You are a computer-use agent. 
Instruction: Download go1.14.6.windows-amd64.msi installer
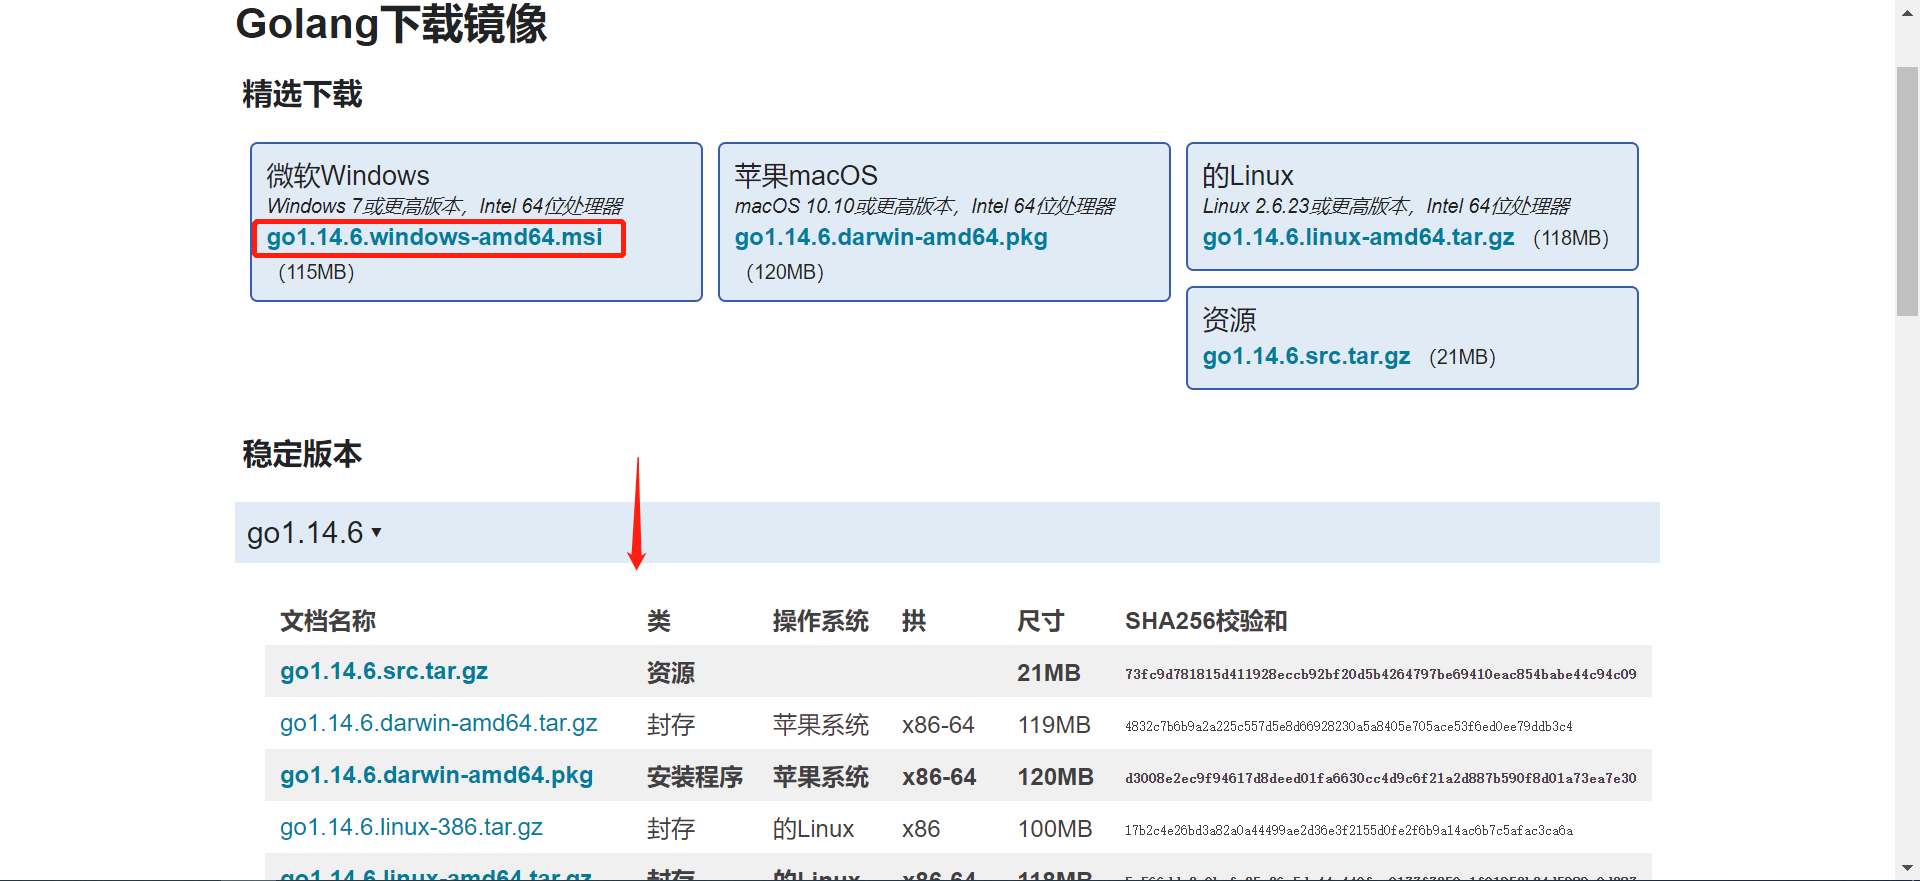(434, 238)
